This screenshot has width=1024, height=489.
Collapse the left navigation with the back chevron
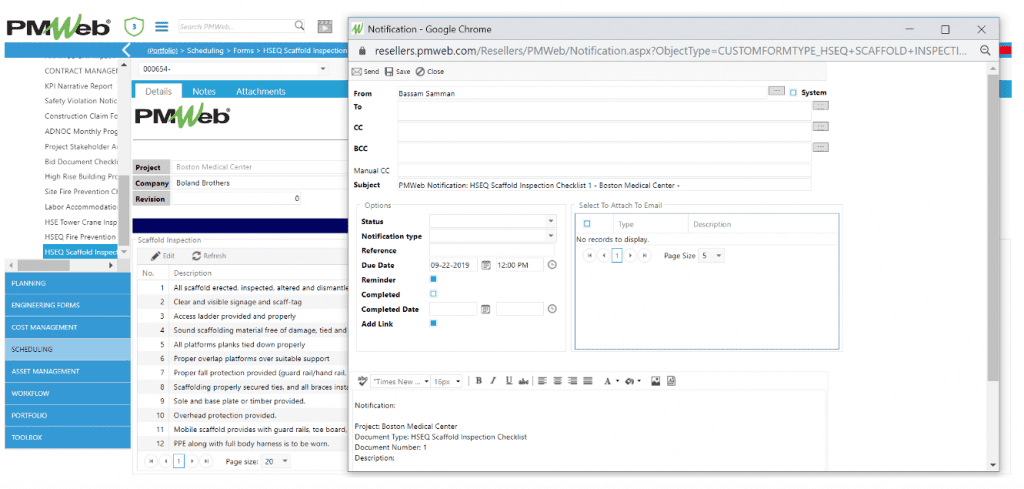127,50
